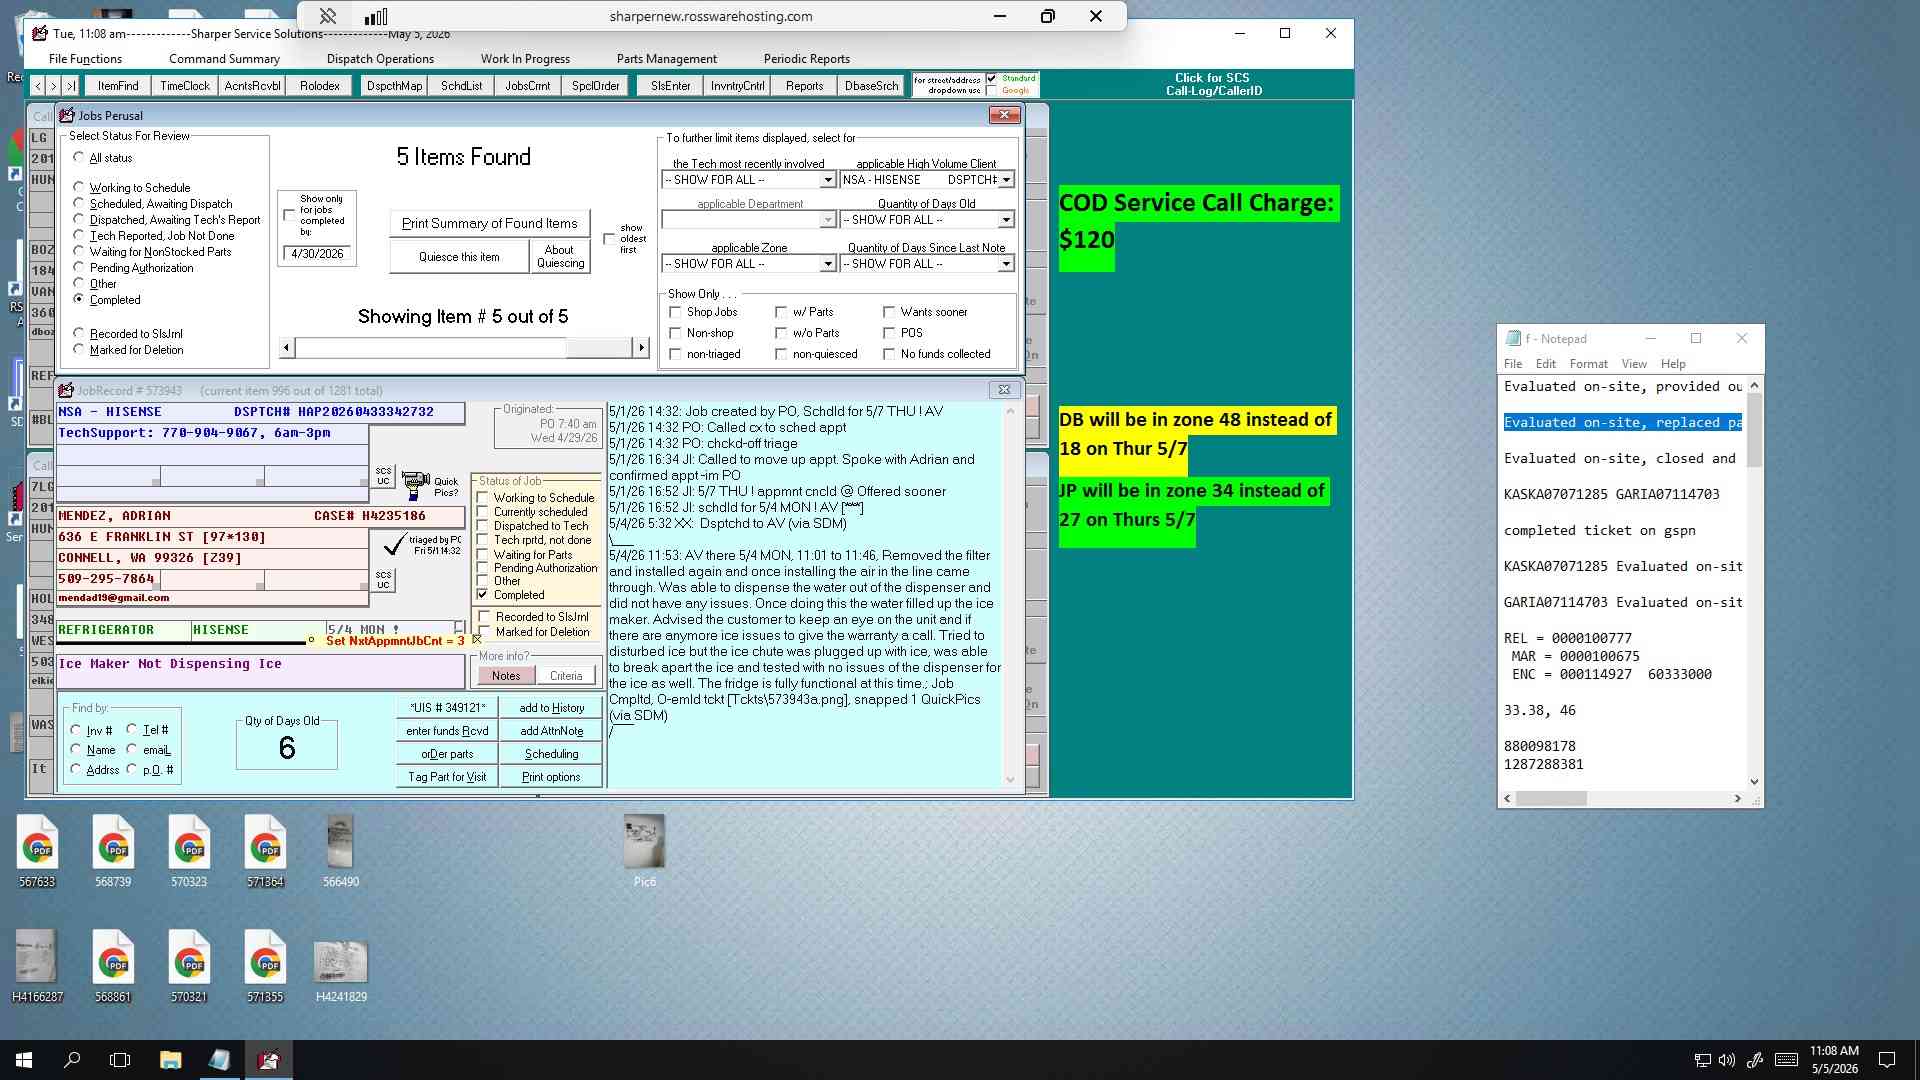Image resolution: width=1920 pixels, height=1080 pixels.
Task: Click the Windows Start button
Action: (x=24, y=1060)
